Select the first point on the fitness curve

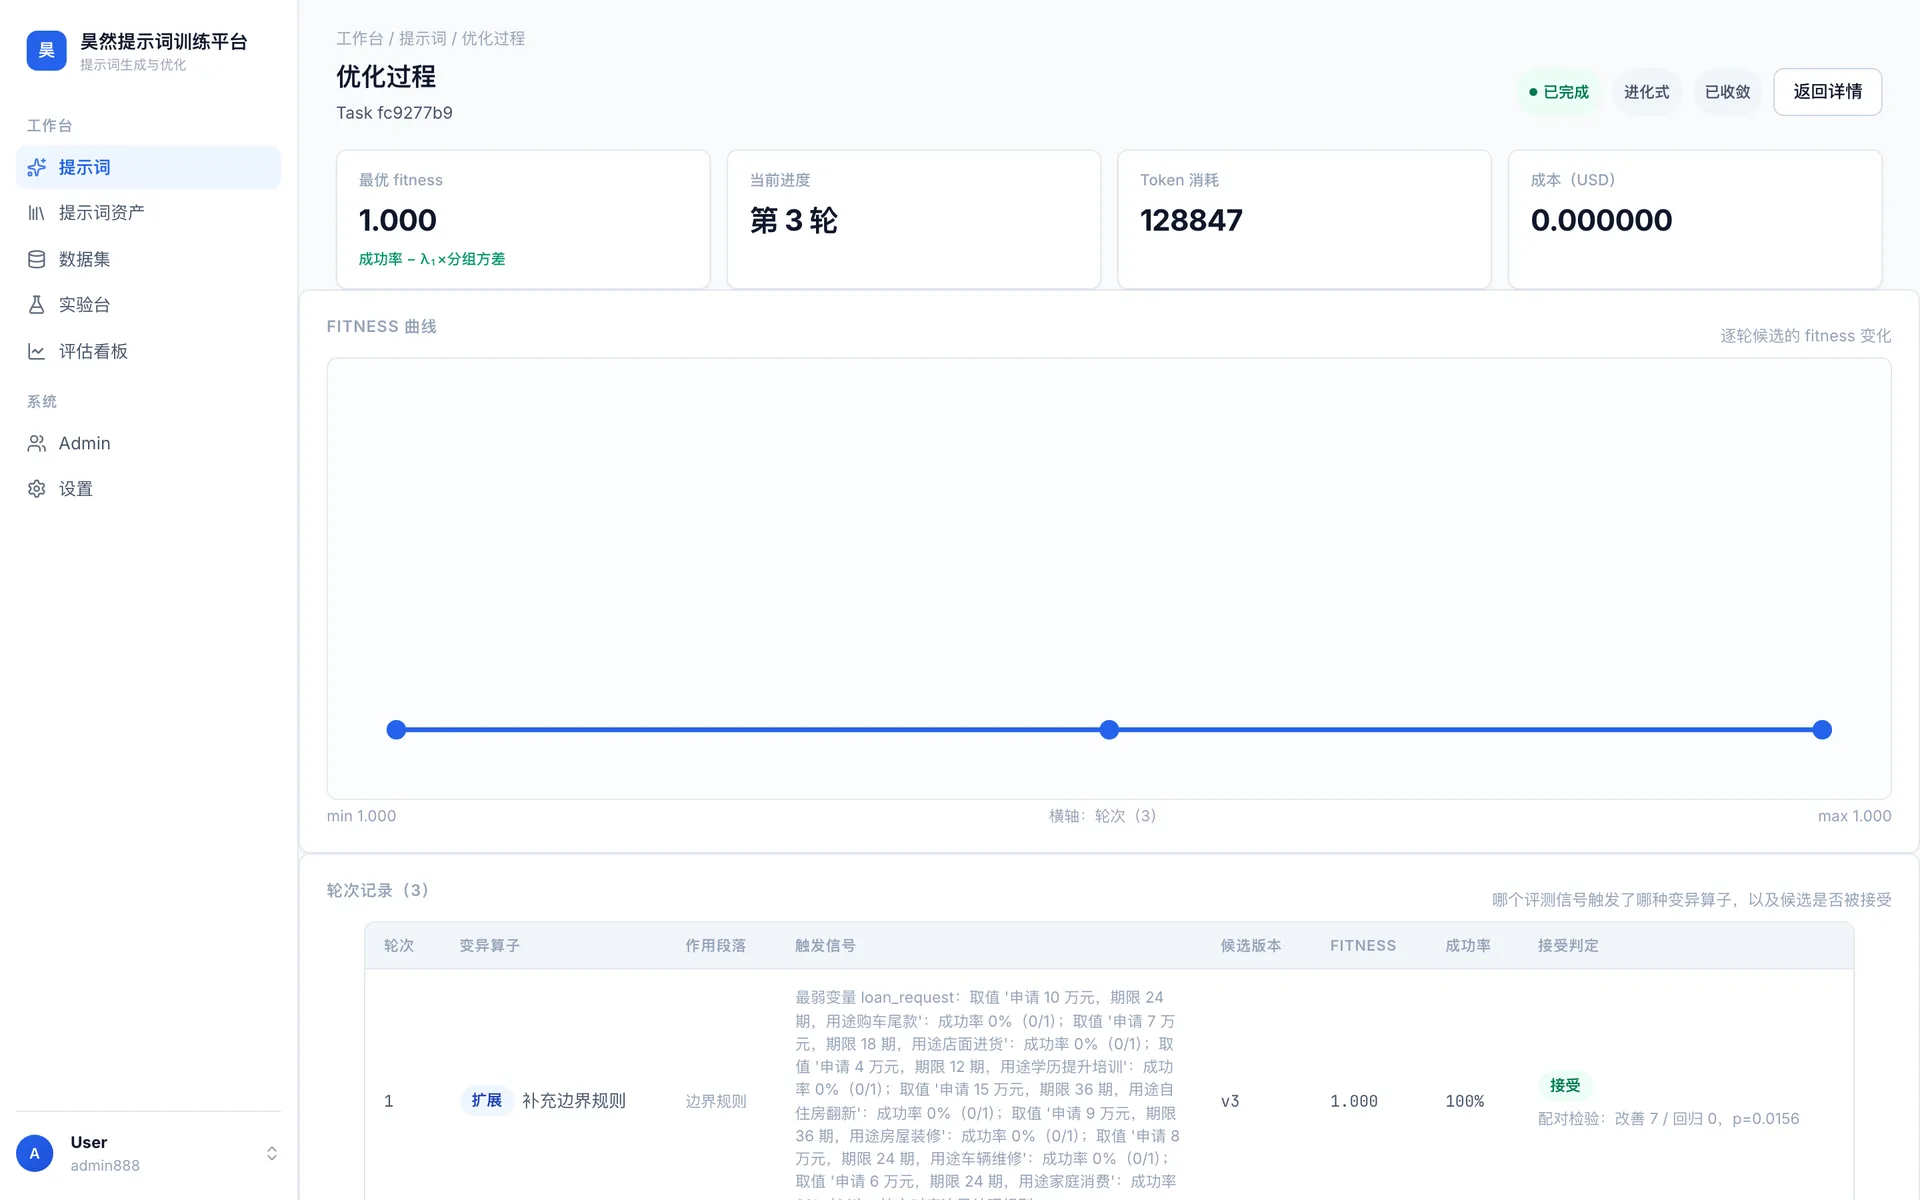point(396,730)
